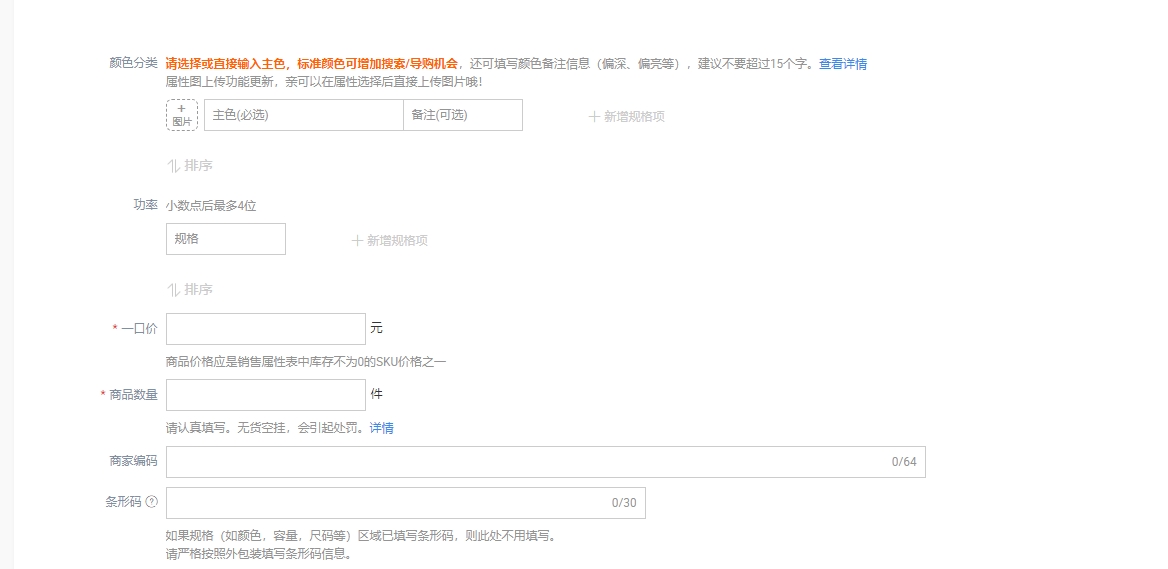Click 排序 sort under the 功率 section
The height and width of the screenshot is (569, 1168).
point(190,290)
